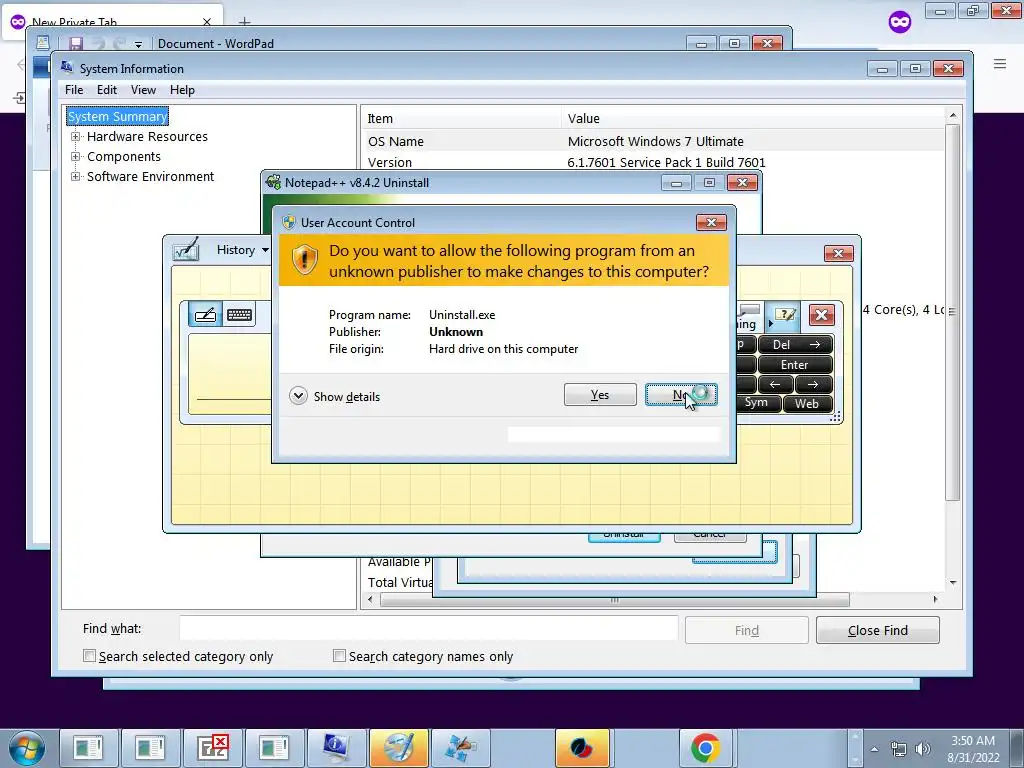The image size is (1024, 768).
Task: Switch to on-screen keyboard mode icon
Action: (239, 315)
